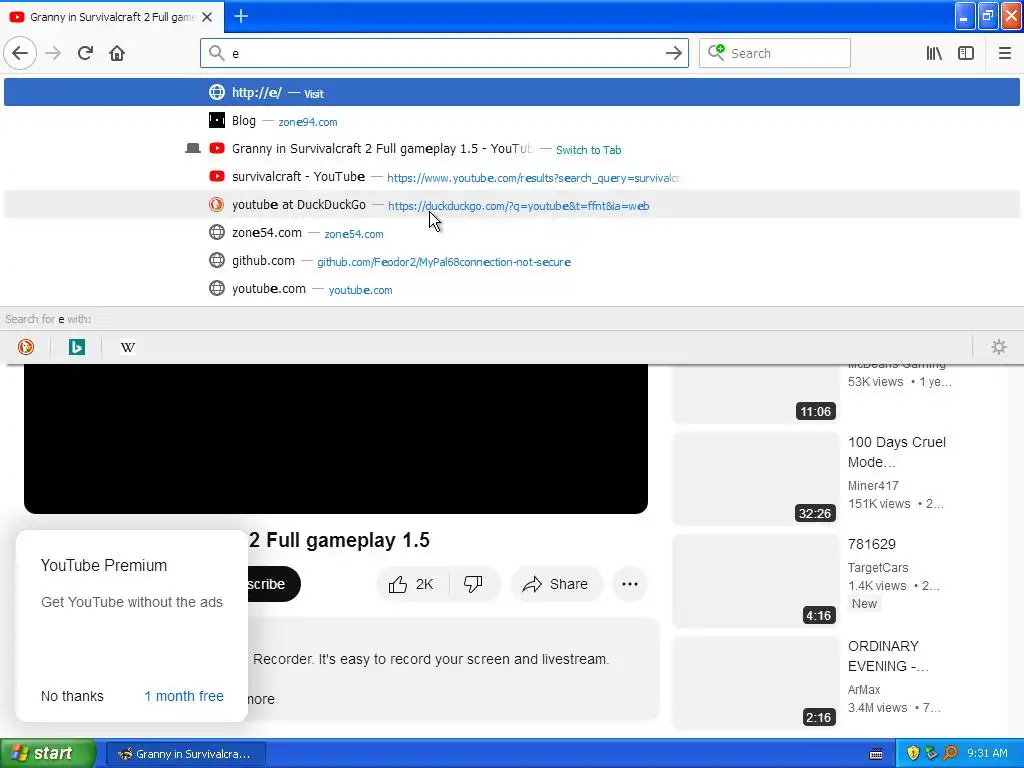
Task: Open the hamburger application menu
Action: coord(1004,53)
